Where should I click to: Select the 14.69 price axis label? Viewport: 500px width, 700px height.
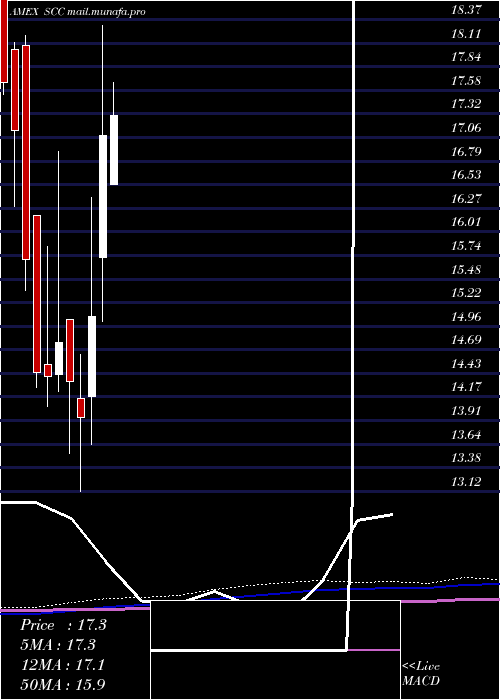(x=466, y=339)
